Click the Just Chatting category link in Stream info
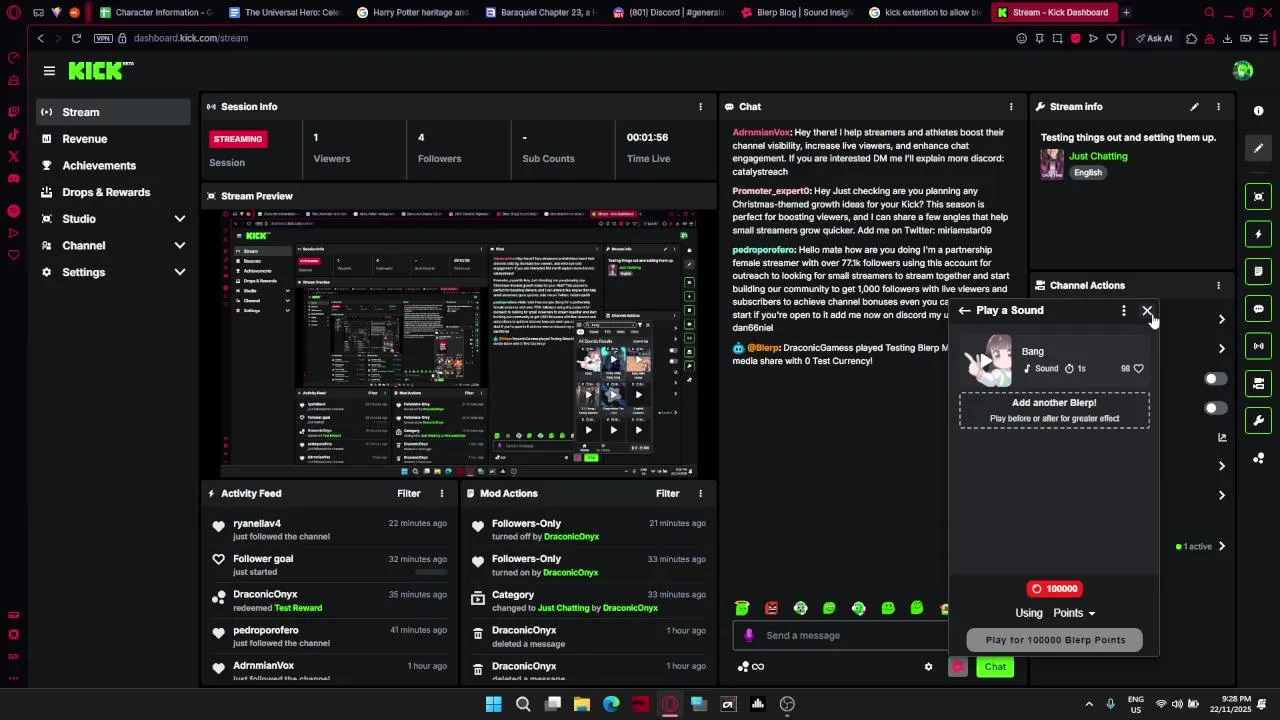This screenshot has height=720, width=1280. [1098, 156]
